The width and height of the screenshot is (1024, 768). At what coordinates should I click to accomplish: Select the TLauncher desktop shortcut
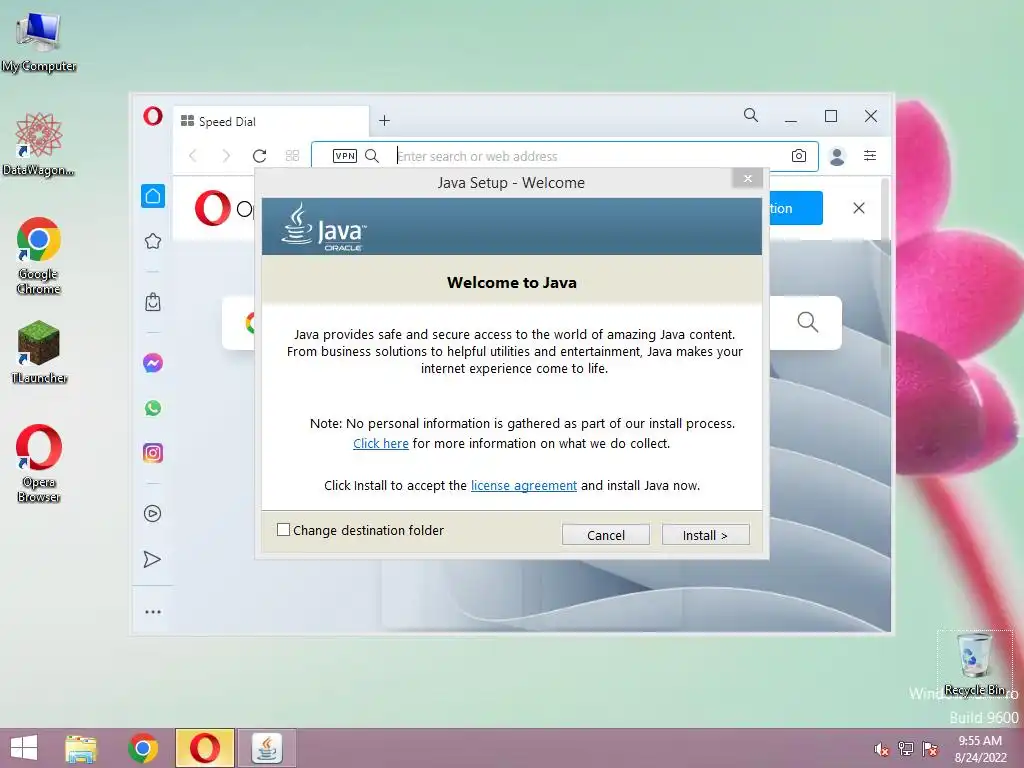tap(39, 351)
